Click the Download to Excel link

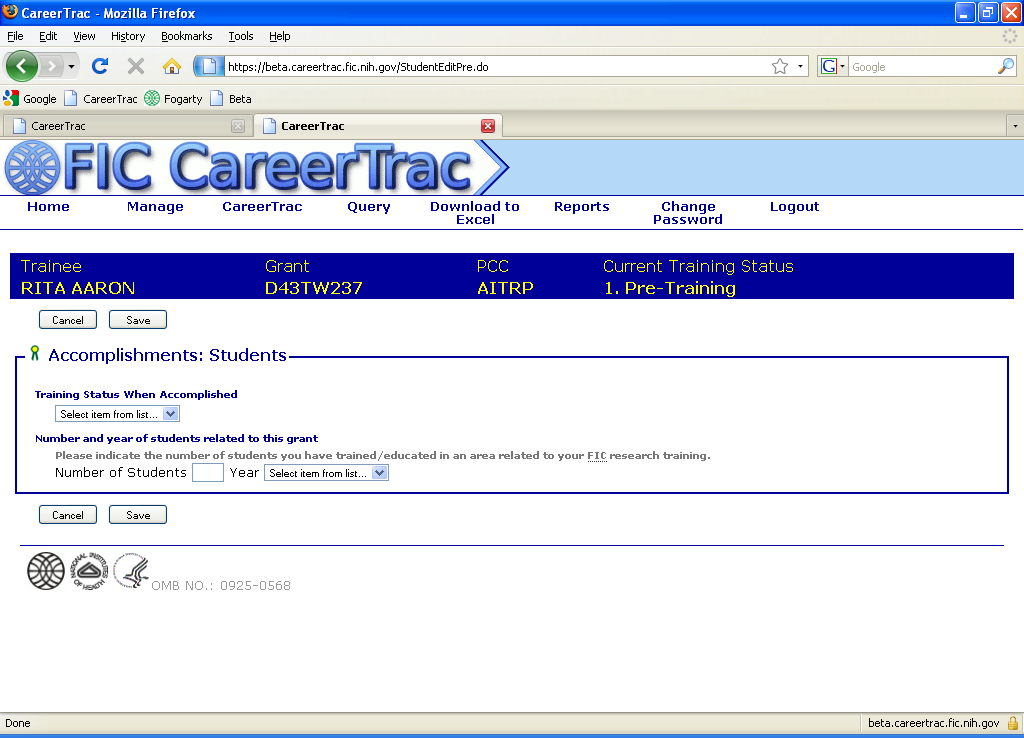click(x=475, y=213)
